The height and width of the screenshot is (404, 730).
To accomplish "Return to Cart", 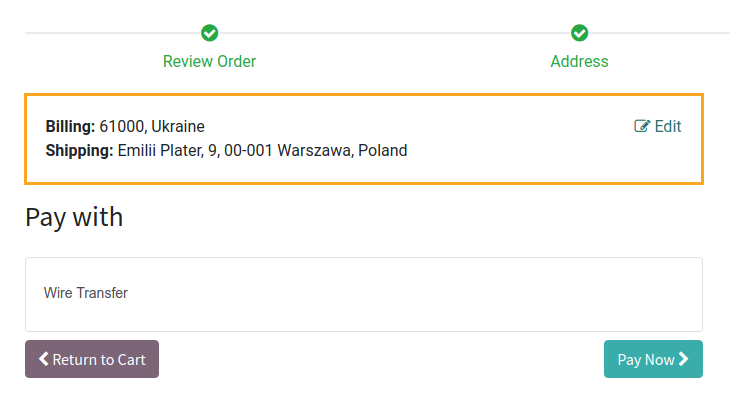I will click(x=92, y=359).
